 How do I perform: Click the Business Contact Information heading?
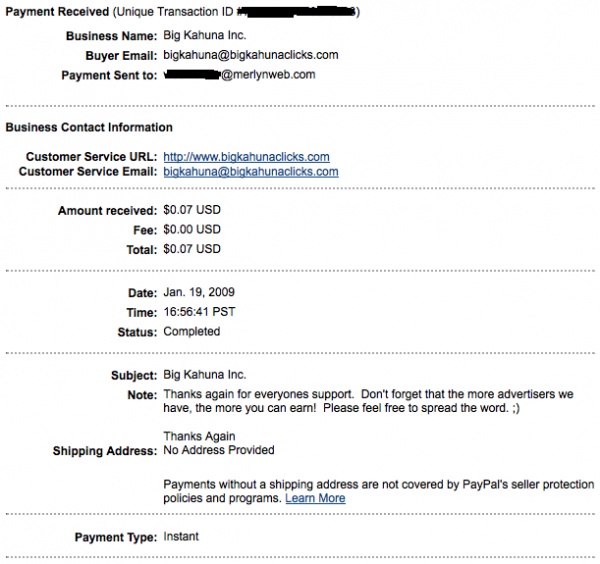(x=89, y=128)
